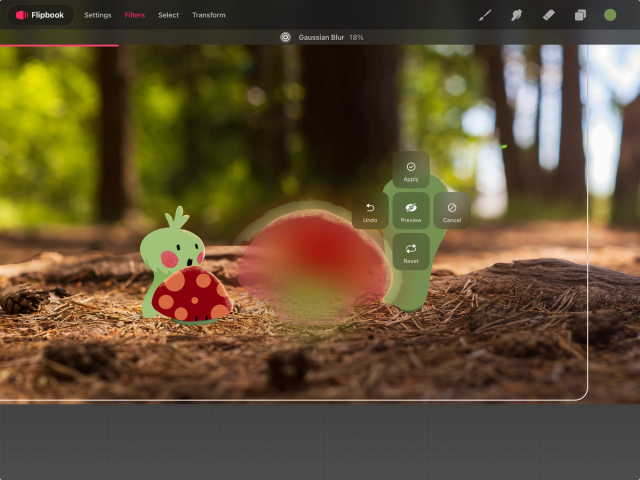Viewport: 640px width, 480px height.
Task: Open the Filters menu
Action: tap(135, 15)
